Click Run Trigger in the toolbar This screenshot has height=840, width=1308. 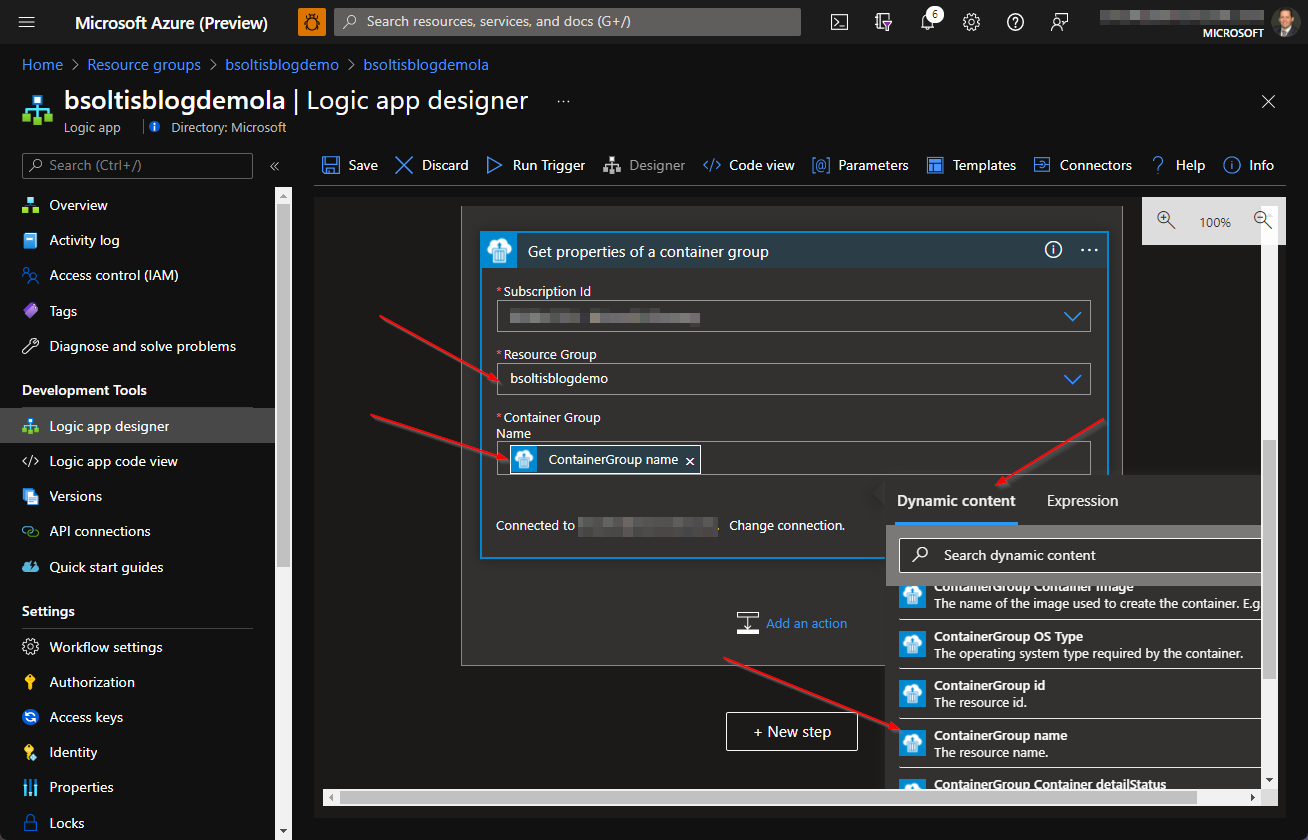tap(536, 165)
